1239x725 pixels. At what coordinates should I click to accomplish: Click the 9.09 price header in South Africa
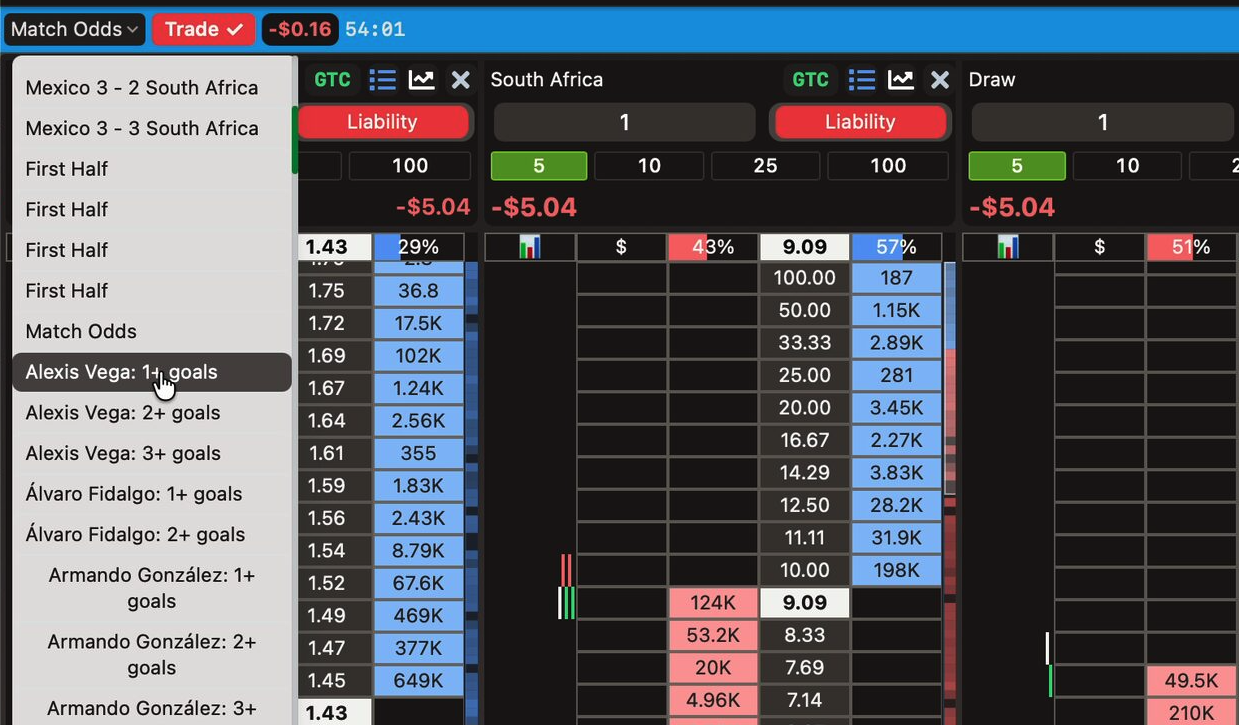coord(805,247)
